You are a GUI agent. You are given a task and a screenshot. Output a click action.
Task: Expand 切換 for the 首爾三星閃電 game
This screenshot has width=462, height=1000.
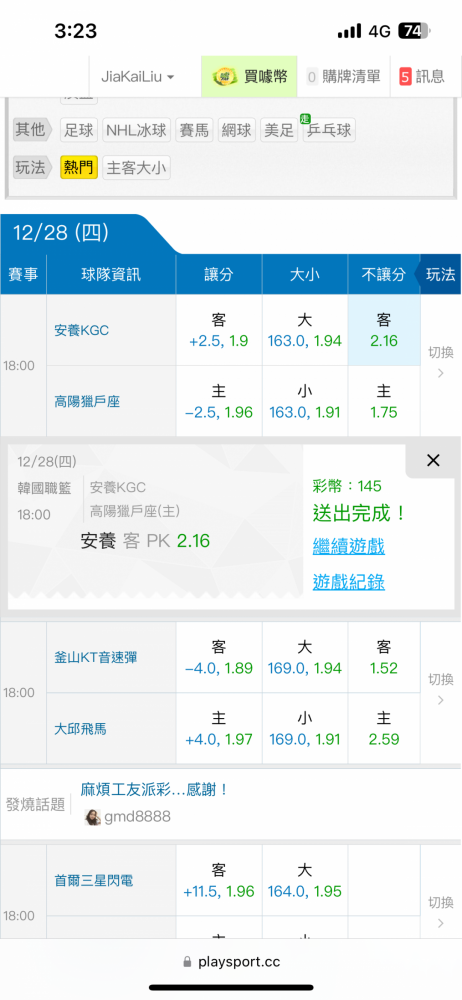440,913
